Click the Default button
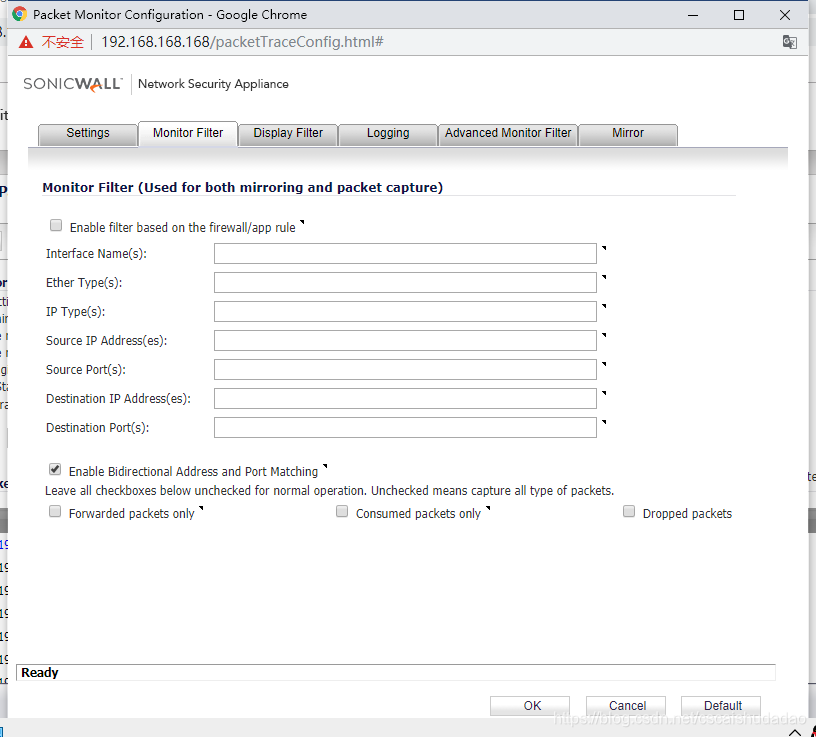816x737 pixels. [721, 706]
